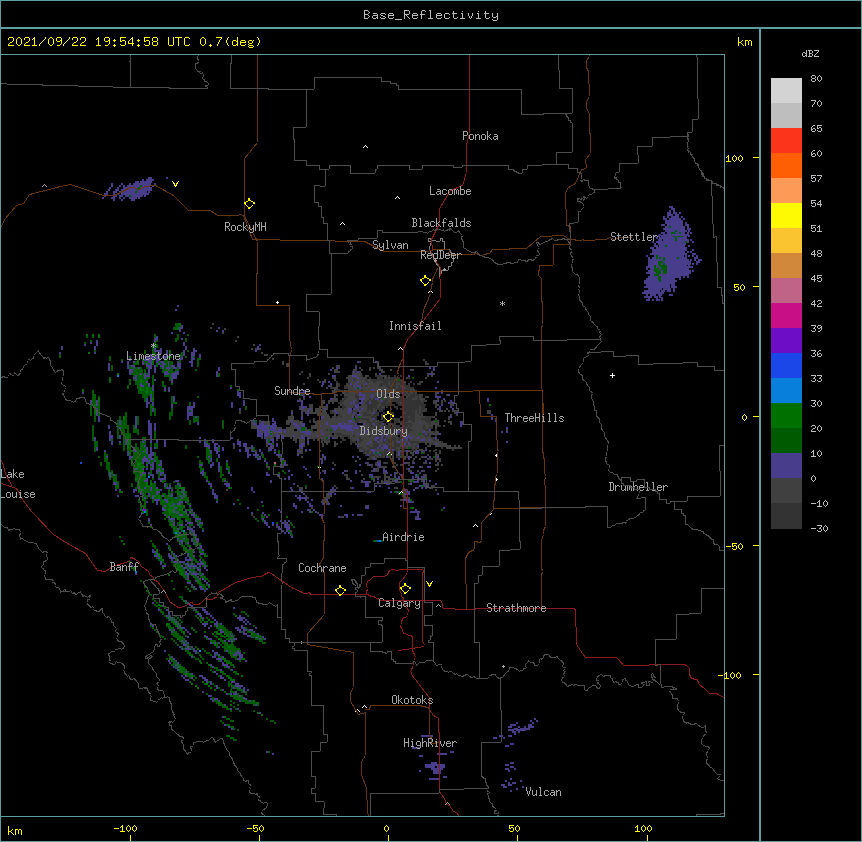
Task: Click the yellow diamond marker below Cochrane
Action: 340,590
